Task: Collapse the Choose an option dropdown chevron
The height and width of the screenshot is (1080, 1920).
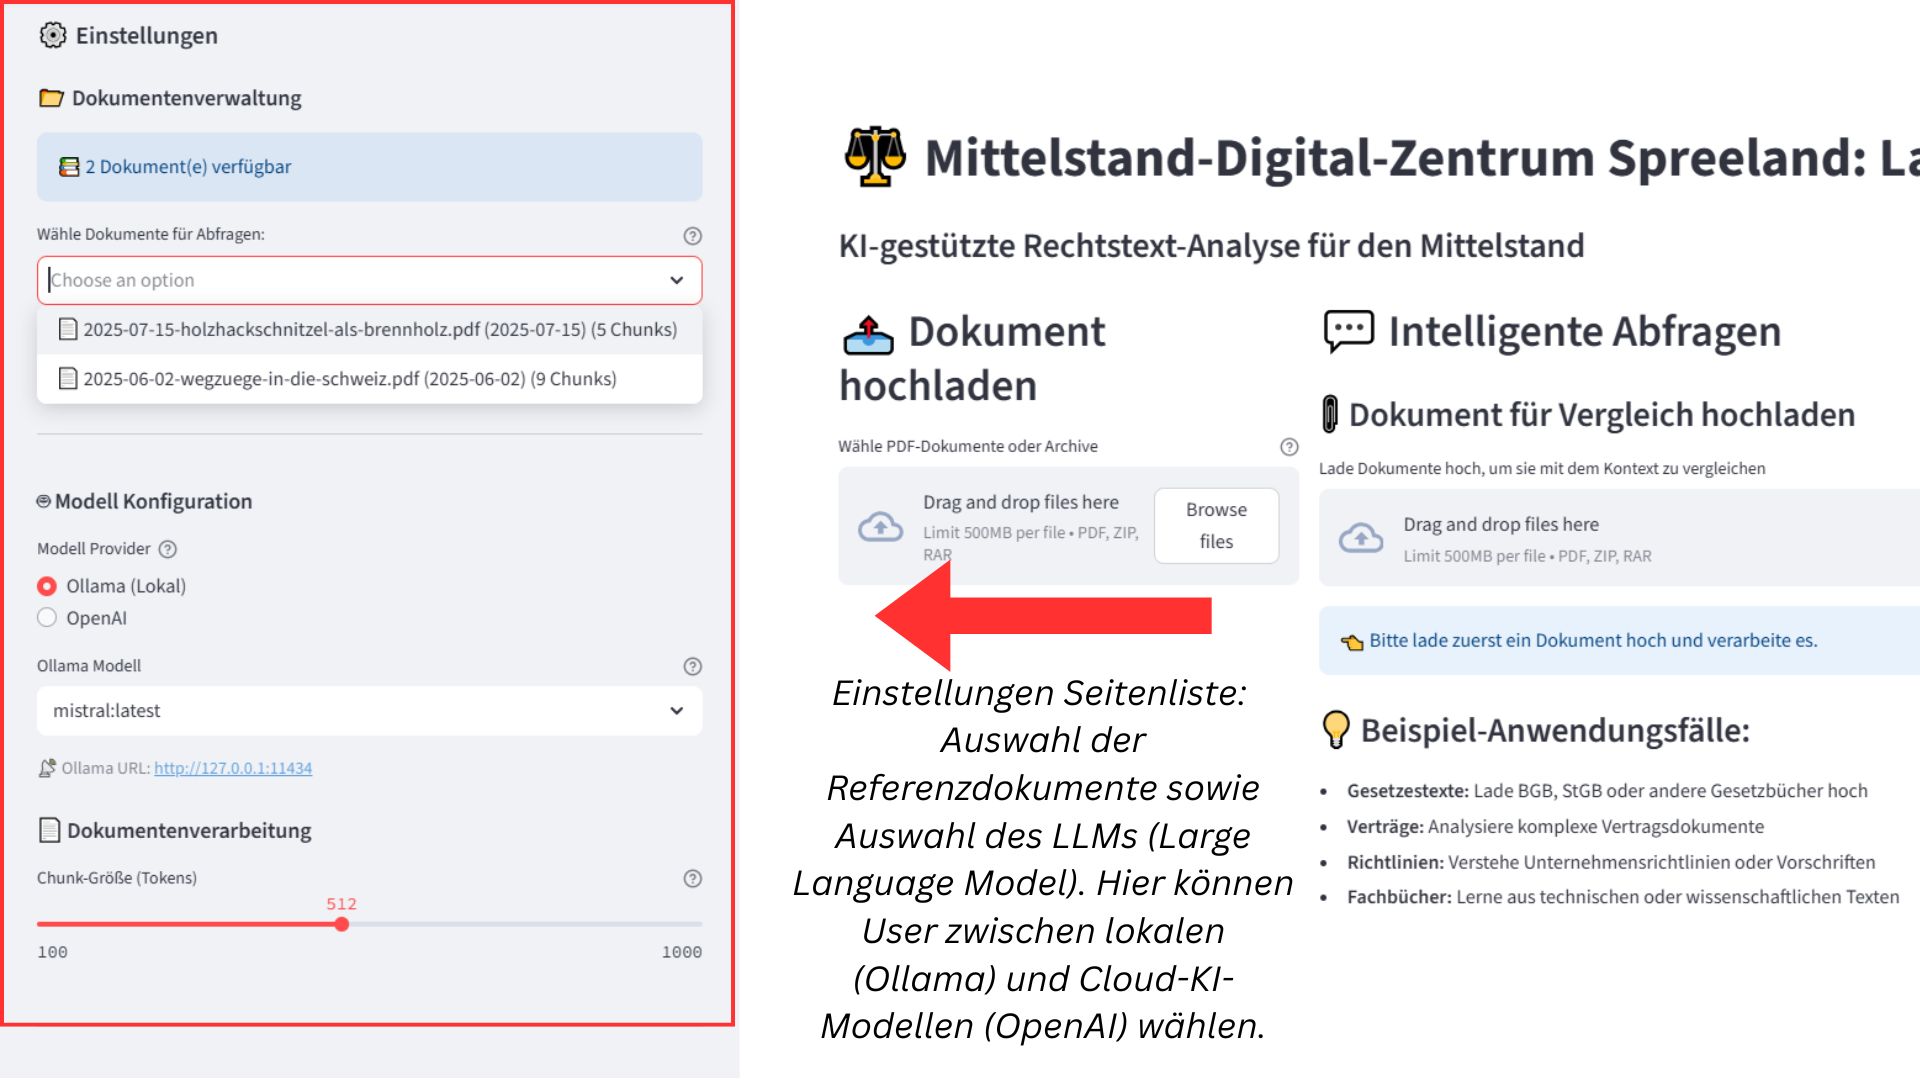Action: [x=677, y=281]
